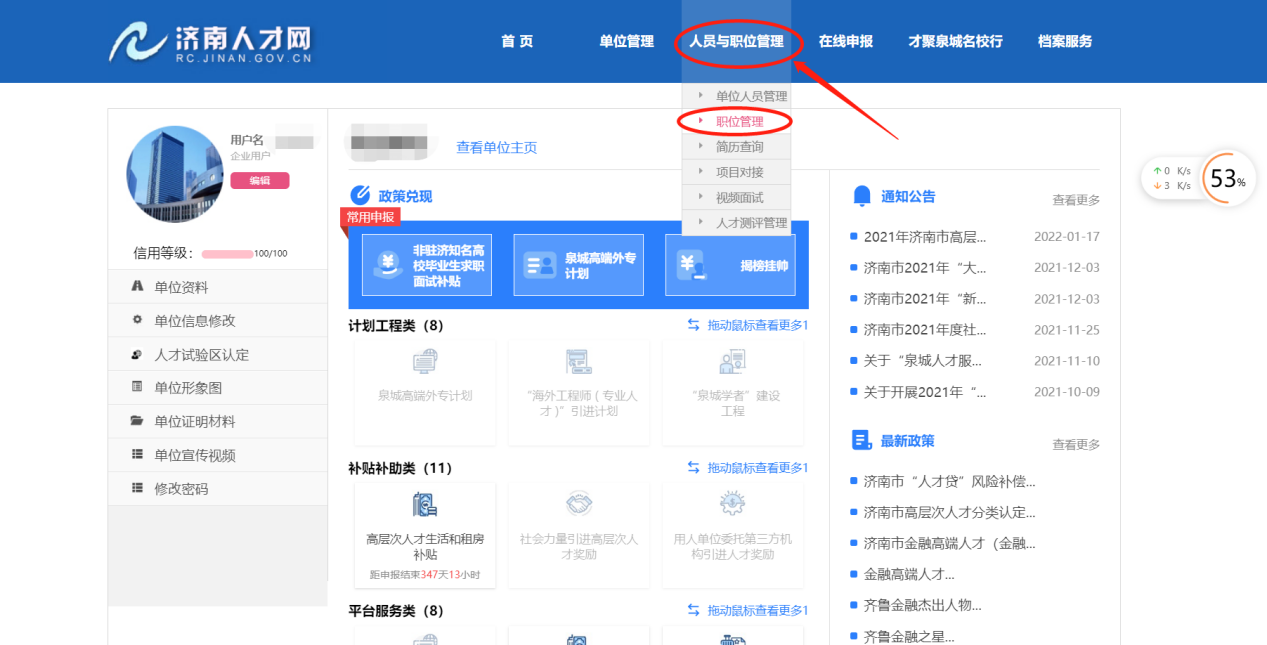This screenshot has height=645, width=1267.
Task: Open notice 关于开展2021年“...
Action: click(x=925, y=392)
